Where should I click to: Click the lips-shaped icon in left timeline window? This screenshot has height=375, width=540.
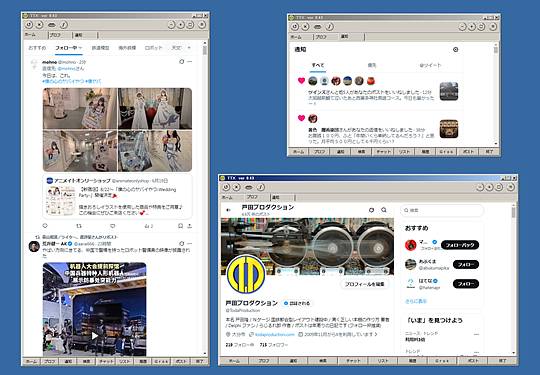(52, 25)
